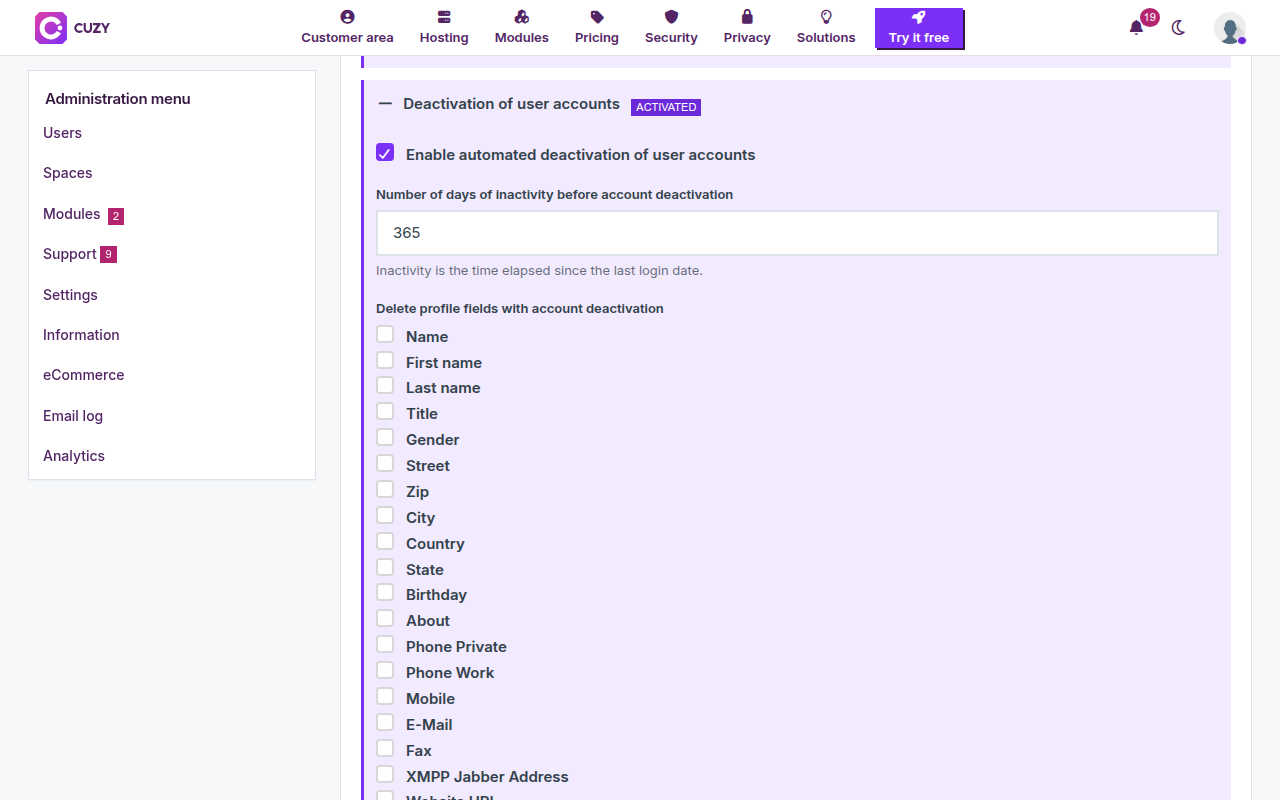Check the City checkbox

(x=385, y=515)
